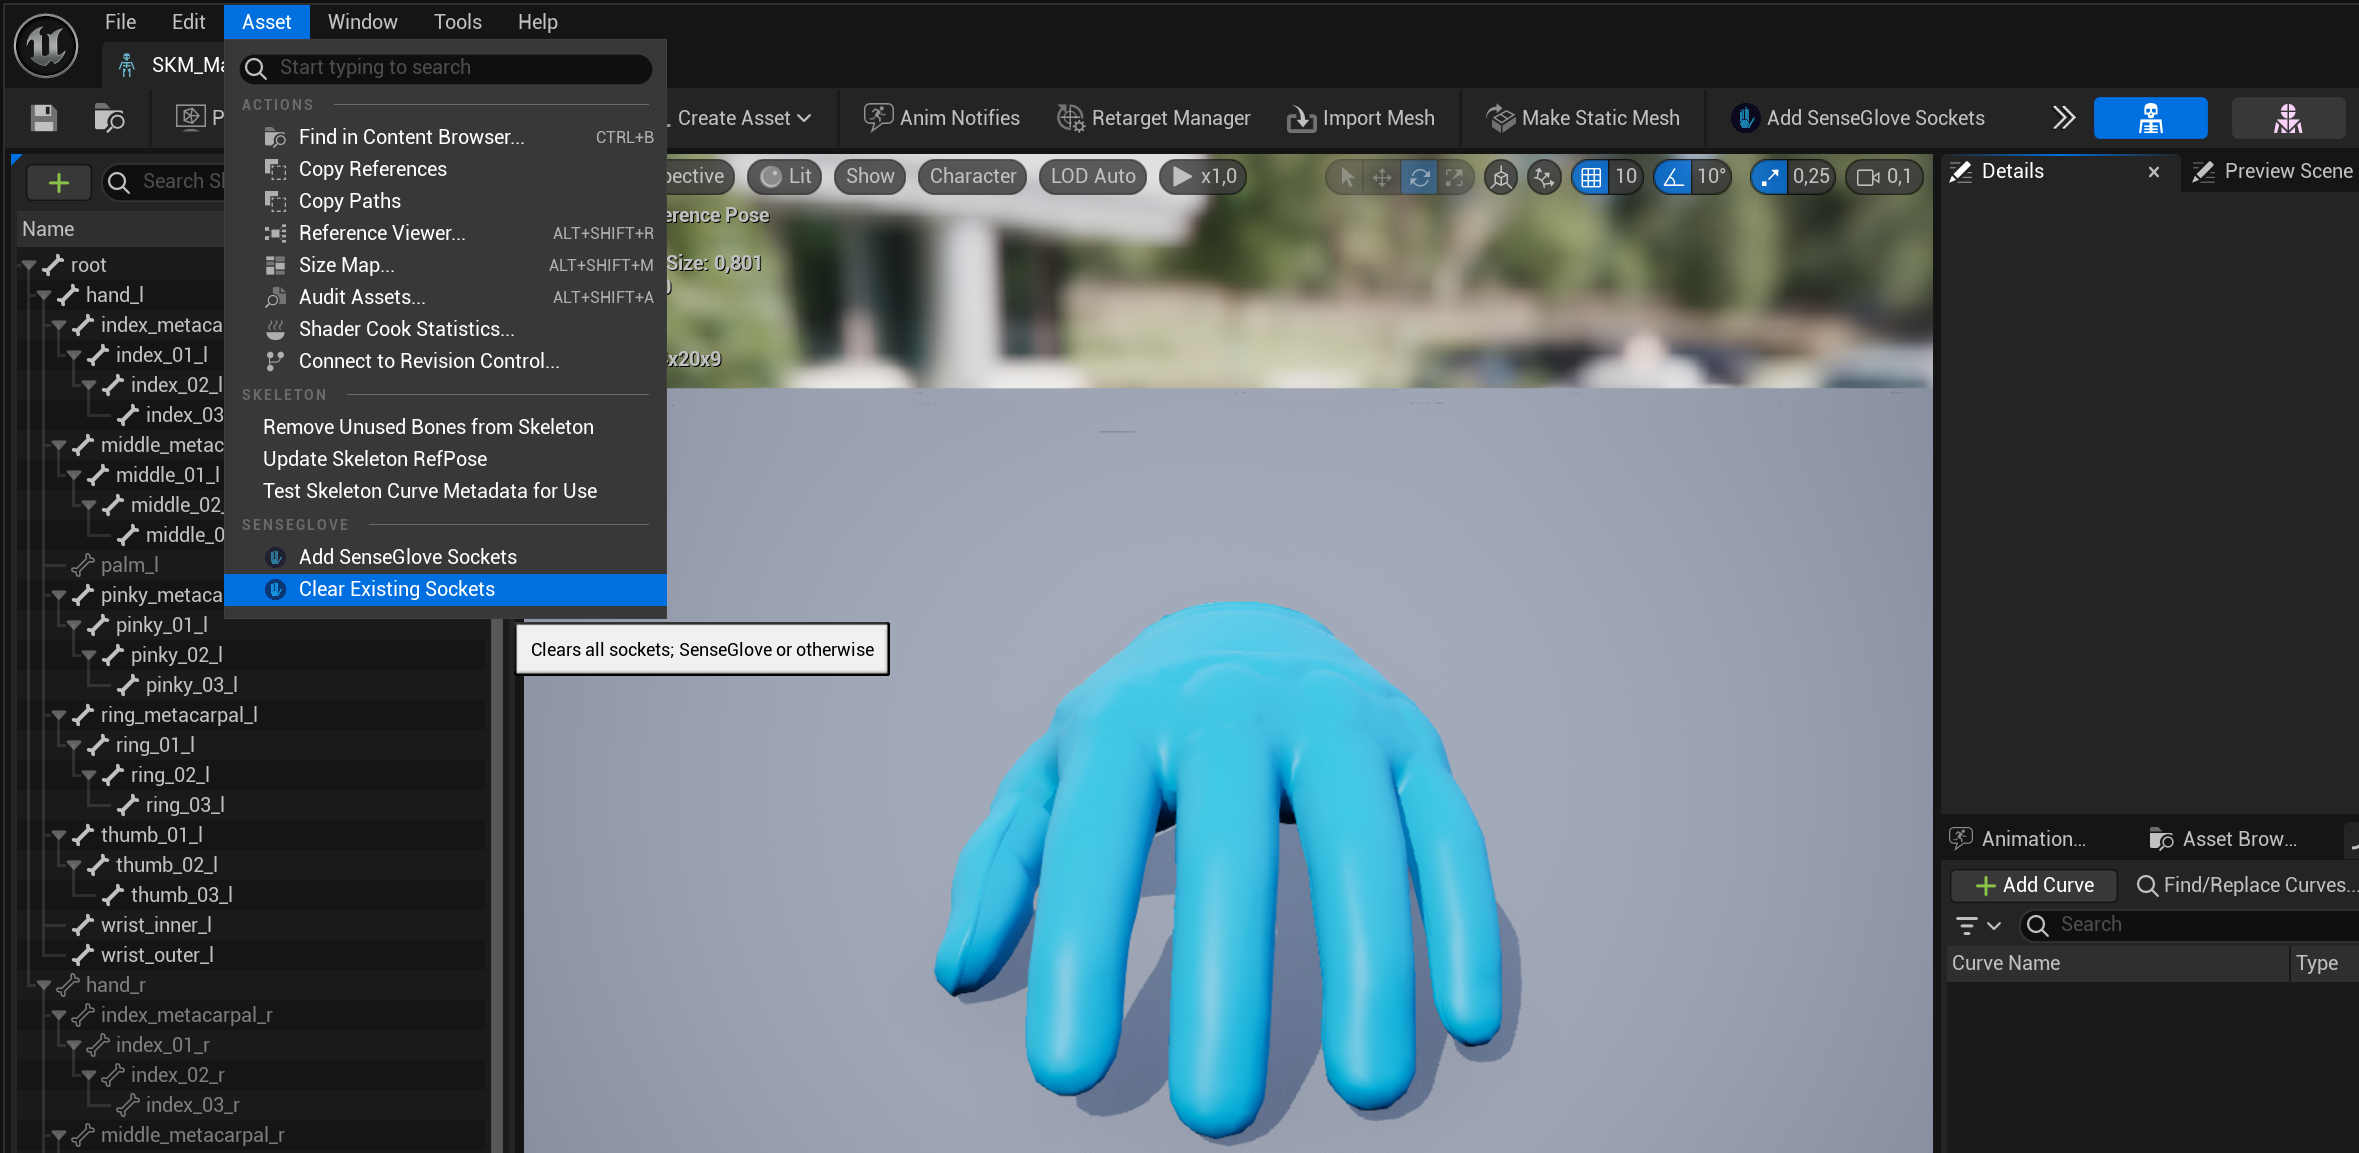This screenshot has height=1153, width=2359.
Task: Open the playback speed x1,0 control
Action: [x=1202, y=176]
